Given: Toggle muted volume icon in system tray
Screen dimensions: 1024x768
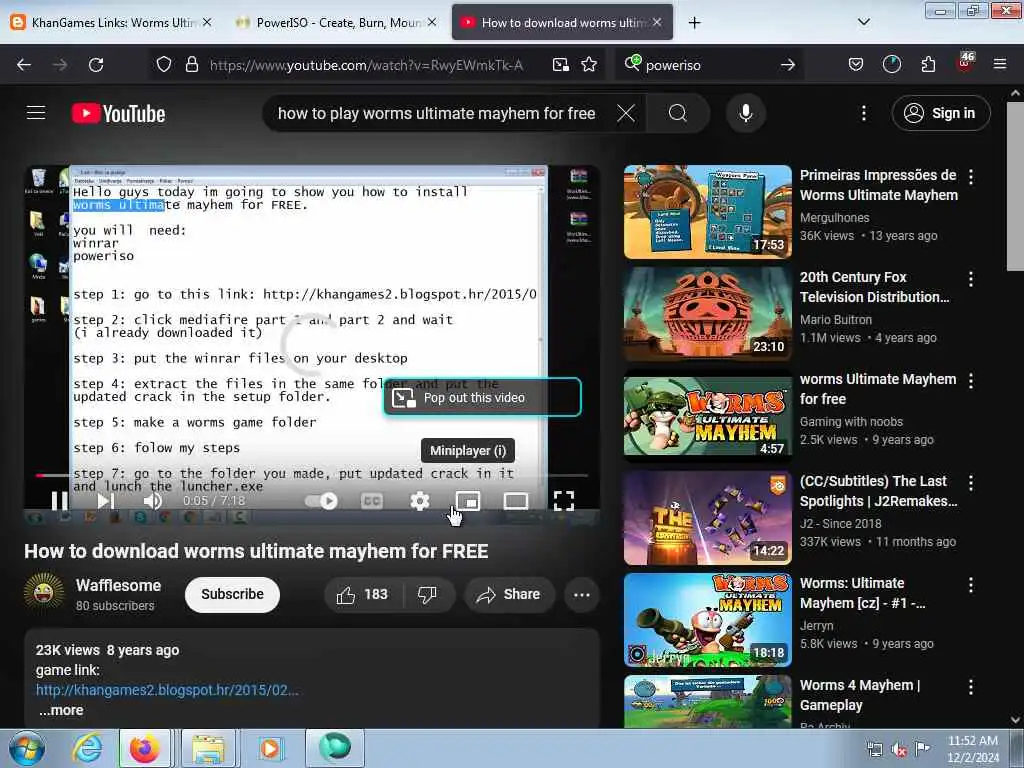Looking at the screenshot, I should click(x=899, y=749).
